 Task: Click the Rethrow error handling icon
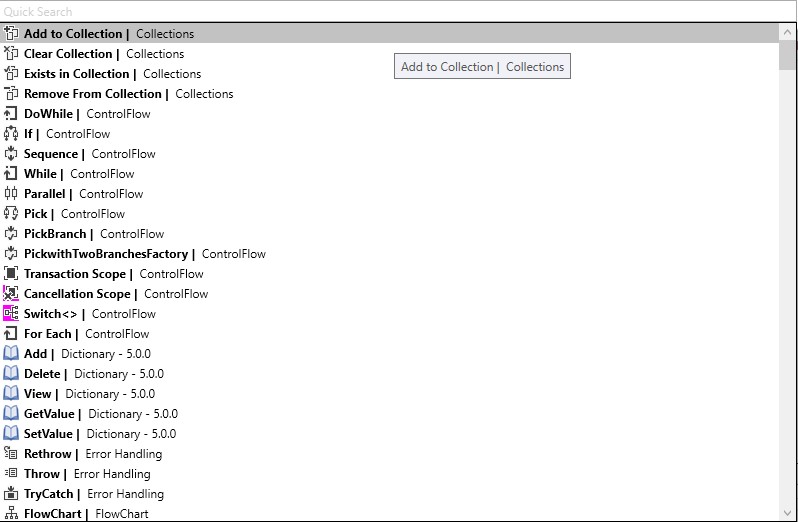point(11,454)
